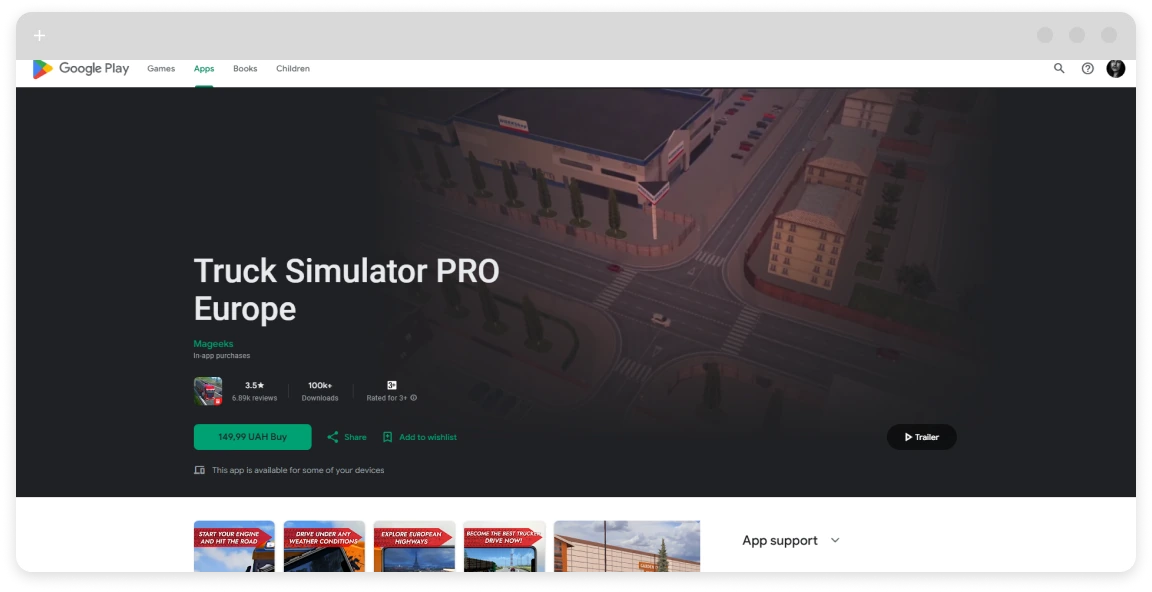Click the Truck Simulator app icon
Image resolution: width=1152 pixels, height=592 pixels.
[x=208, y=391]
